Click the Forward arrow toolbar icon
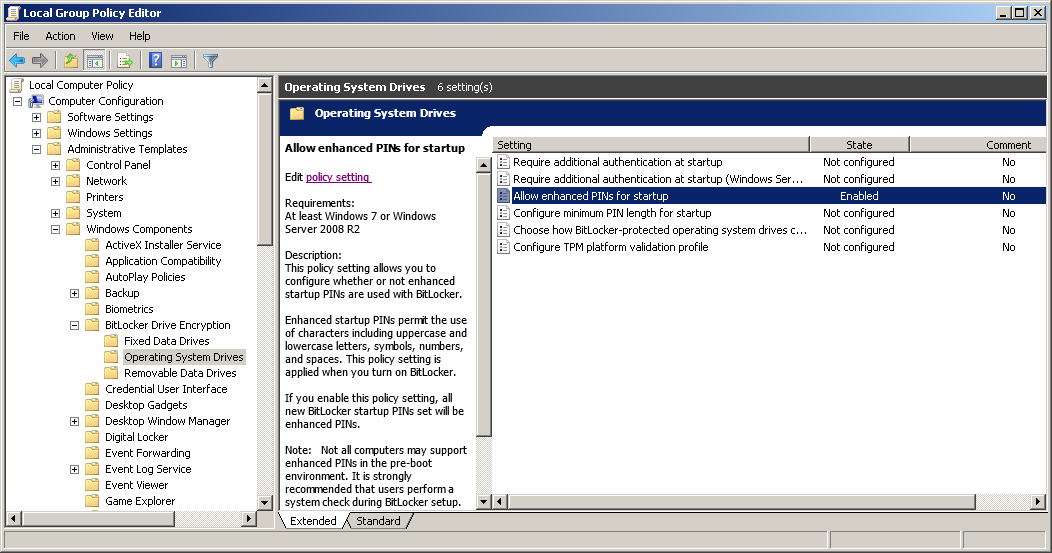1052x553 pixels. pyautogui.click(x=40, y=60)
